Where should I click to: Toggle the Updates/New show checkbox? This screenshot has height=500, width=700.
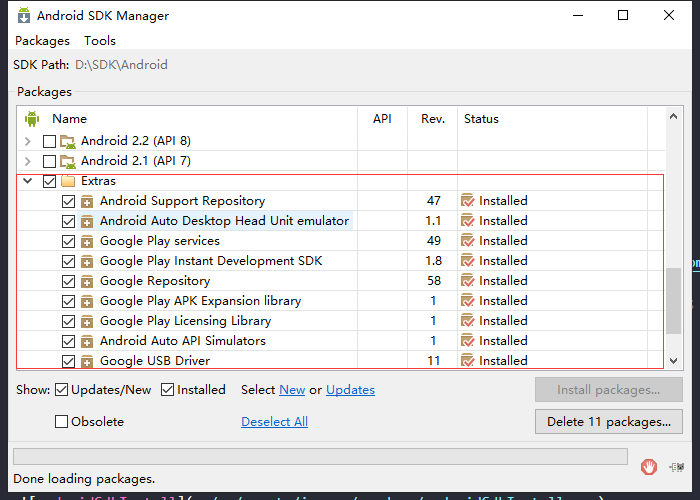(x=61, y=390)
